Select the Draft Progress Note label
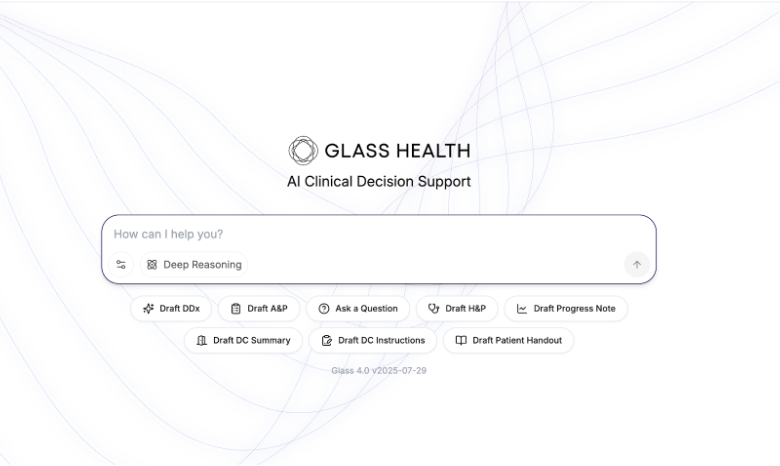780x466 pixels. point(574,309)
